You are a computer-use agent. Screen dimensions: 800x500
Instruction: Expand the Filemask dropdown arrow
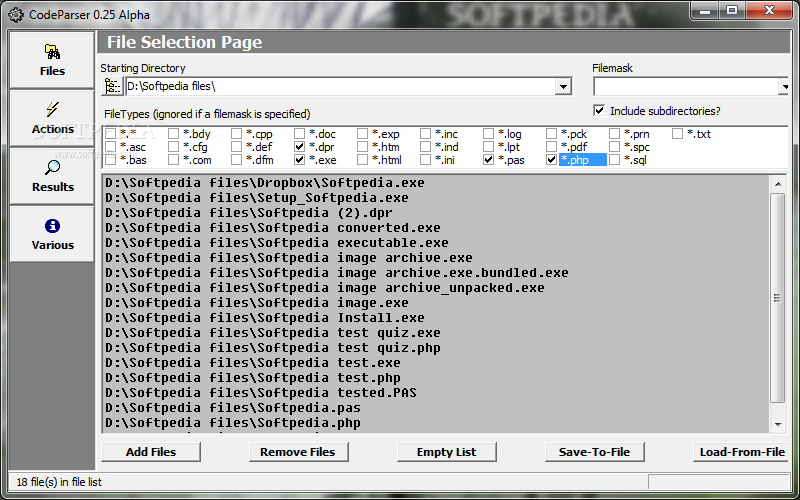[x=784, y=86]
